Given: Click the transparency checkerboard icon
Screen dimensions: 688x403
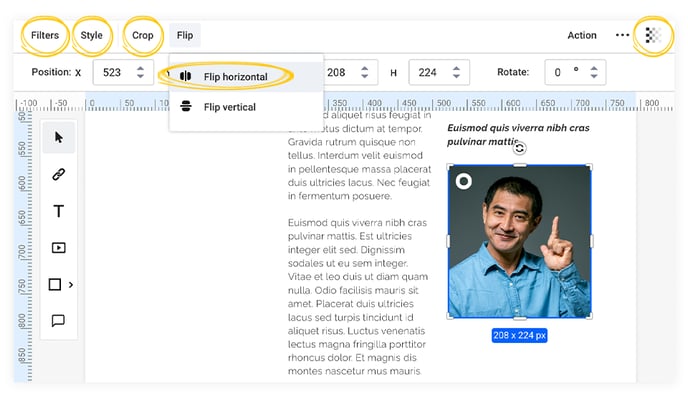Looking at the screenshot, I should click(652, 35).
